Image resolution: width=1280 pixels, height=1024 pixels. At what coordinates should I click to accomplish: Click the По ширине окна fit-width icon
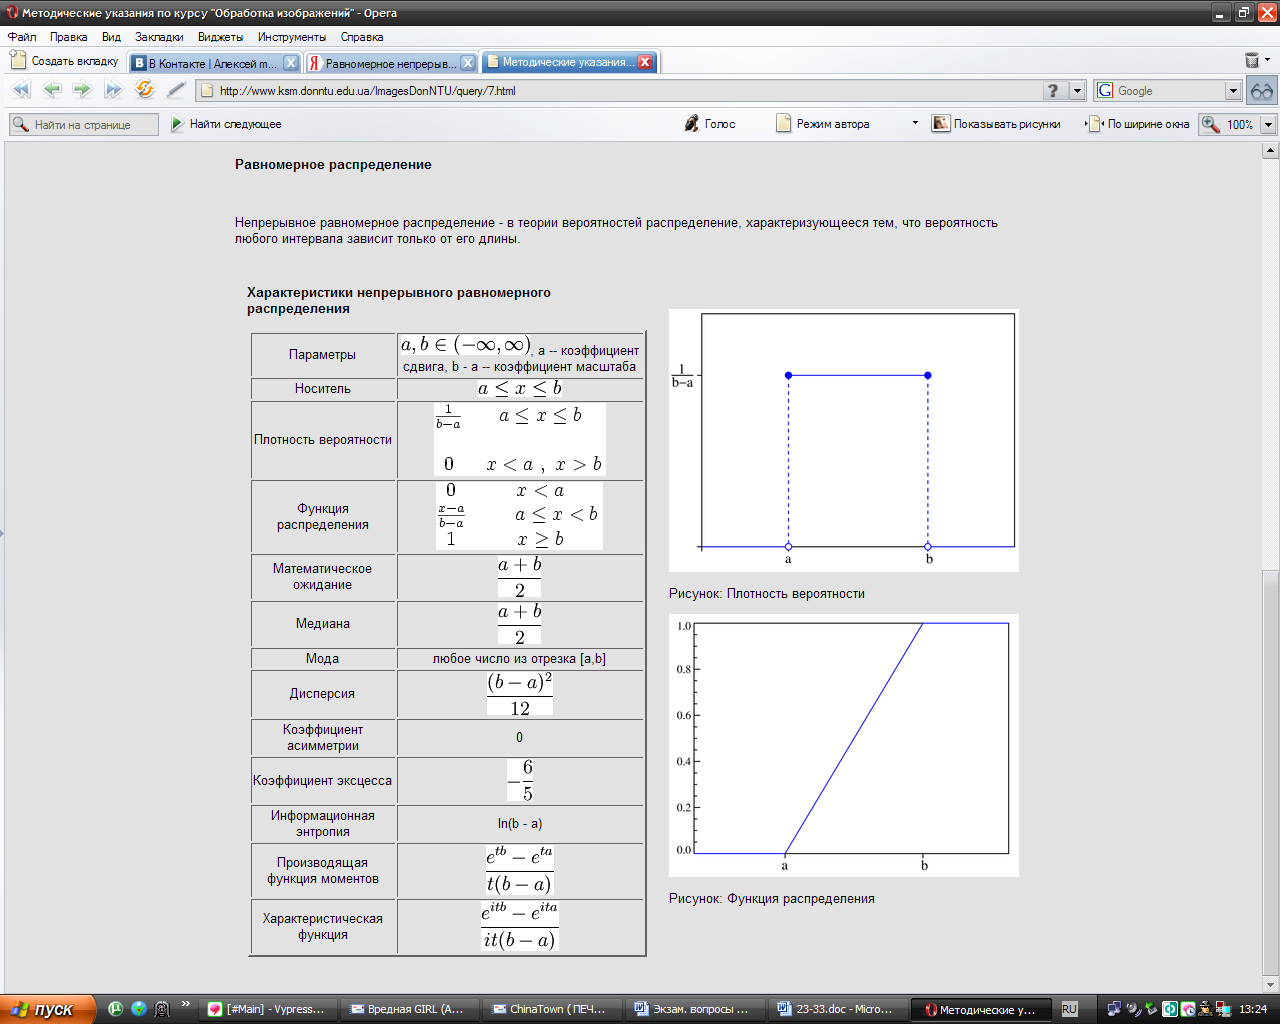[1094, 124]
